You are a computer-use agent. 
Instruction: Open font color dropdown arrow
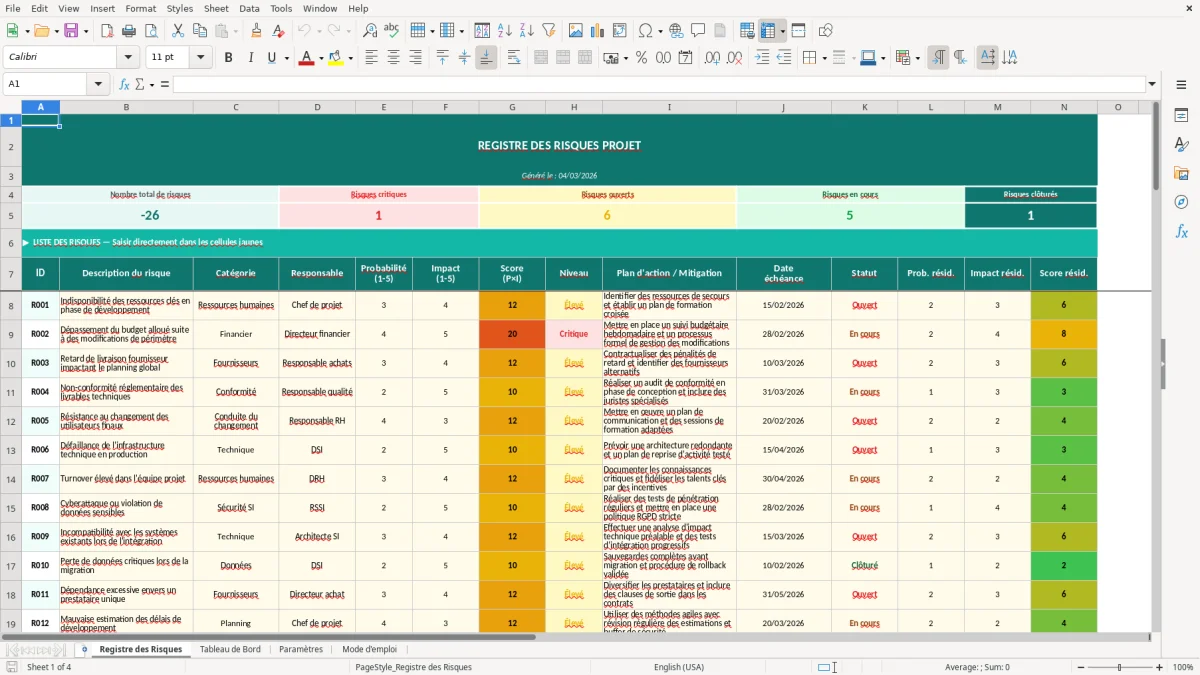coord(320,58)
